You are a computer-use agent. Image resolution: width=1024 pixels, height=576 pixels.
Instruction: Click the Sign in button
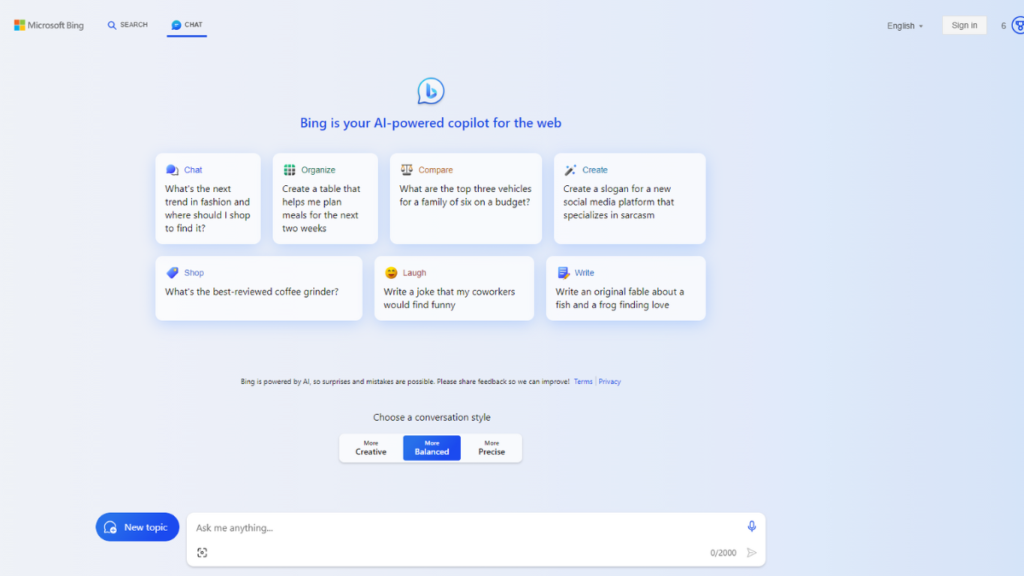pyautogui.click(x=965, y=25)
